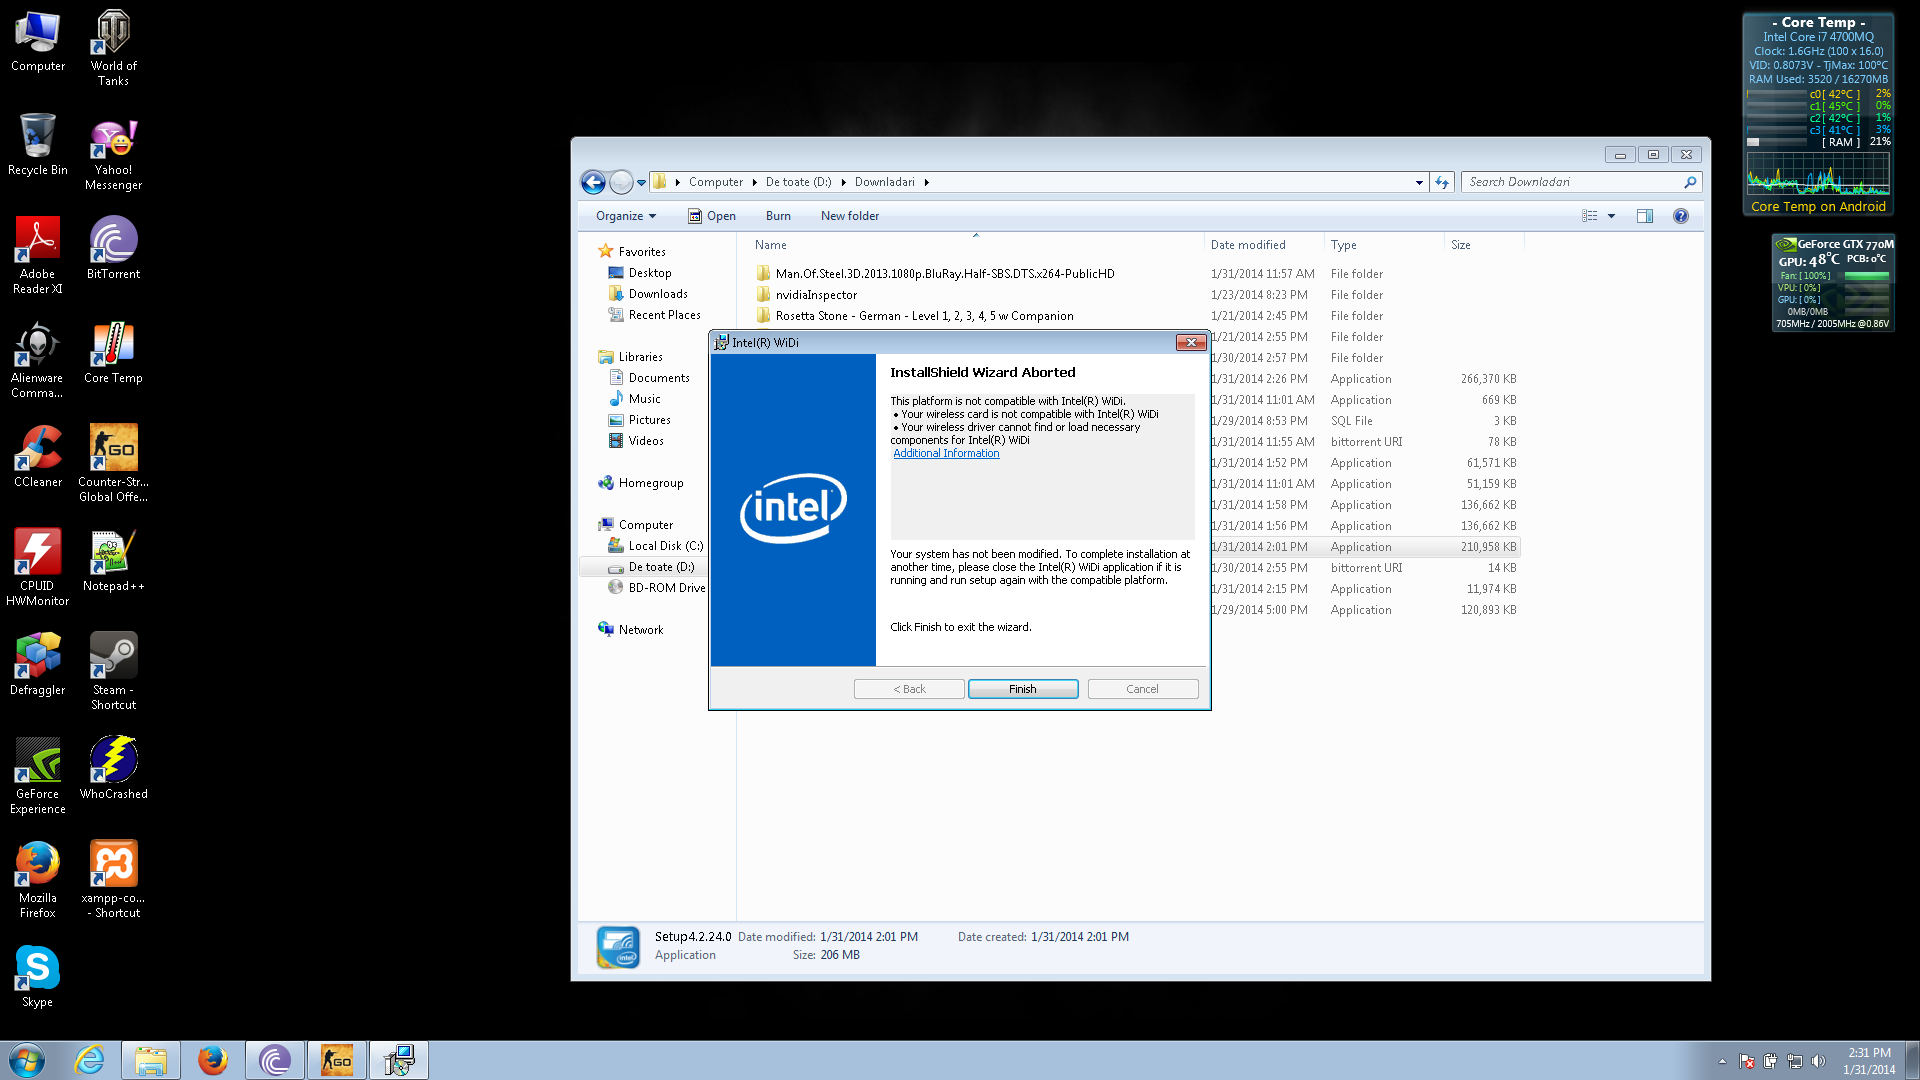The width and height of the screenshot is (1920, 1080).
Task: Click Core Temp on Android link
Action: pyautogui.click(x=1818, y=207)
